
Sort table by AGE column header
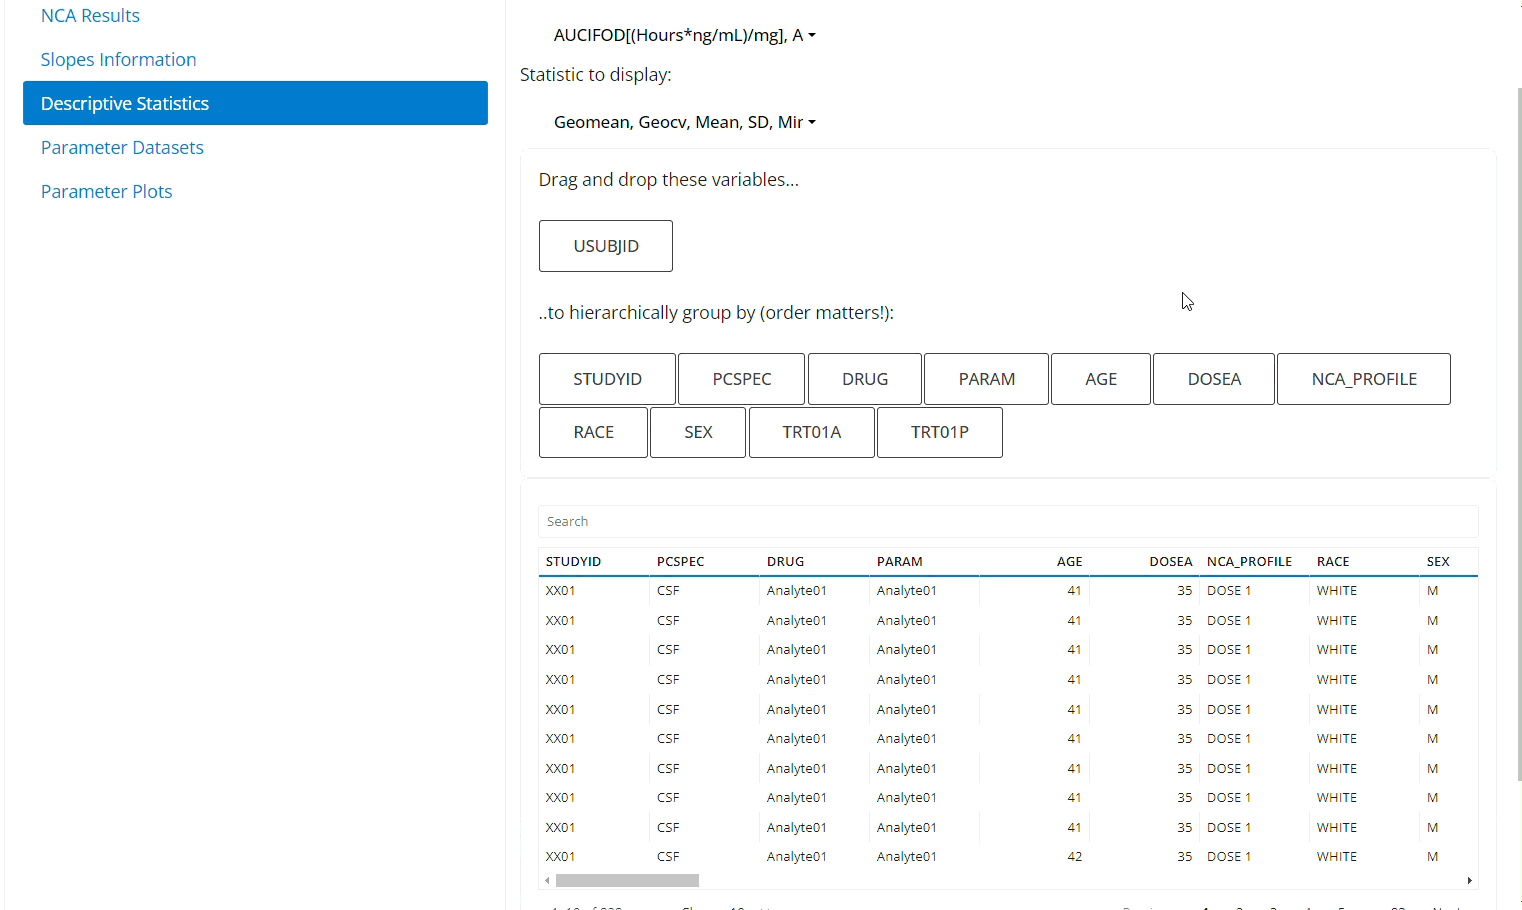point(1069,562)
